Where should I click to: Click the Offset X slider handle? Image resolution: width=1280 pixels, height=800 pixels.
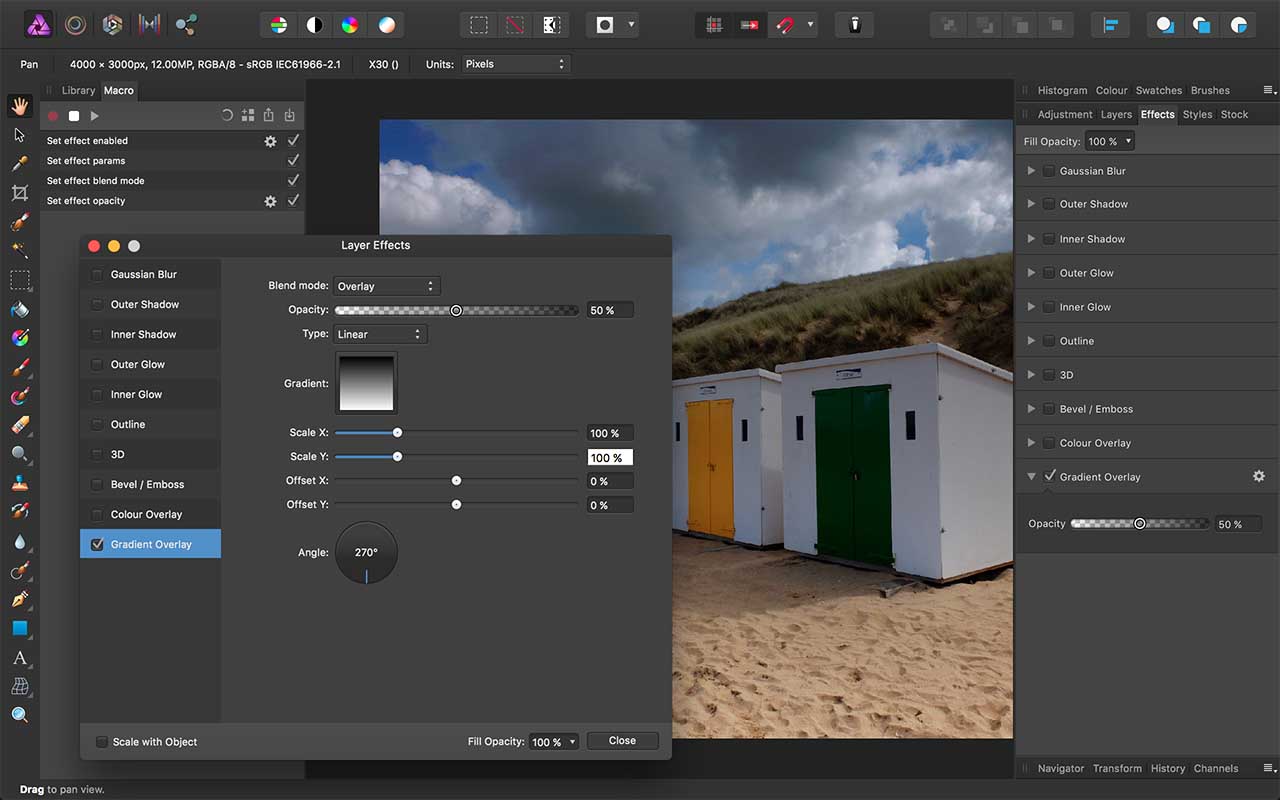[456, 481]
